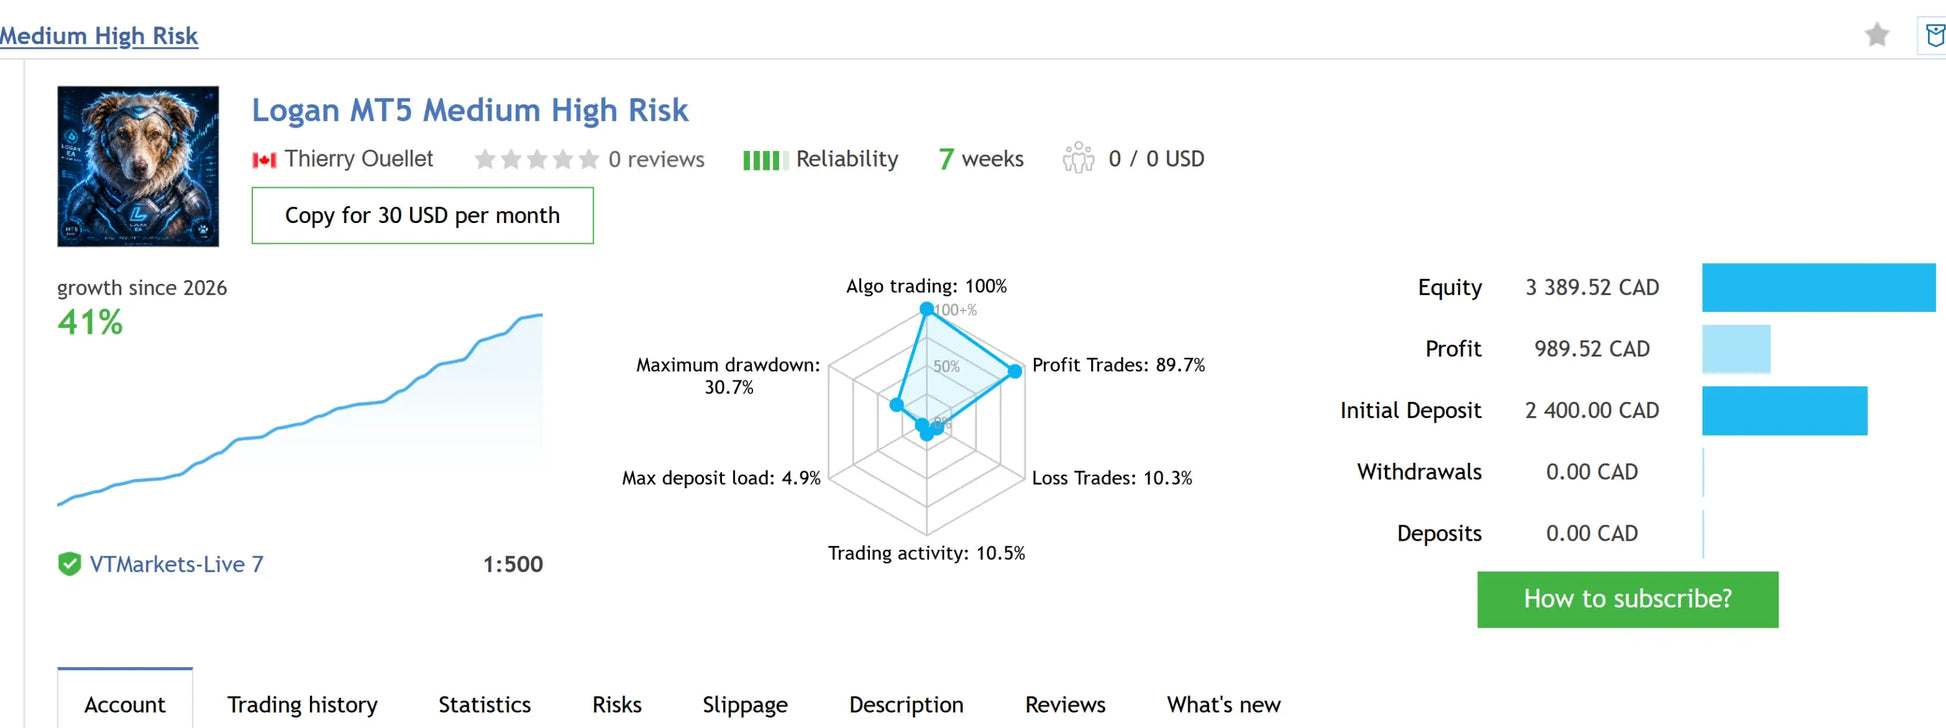Click the Canadian flag icon

click(264, 160)
